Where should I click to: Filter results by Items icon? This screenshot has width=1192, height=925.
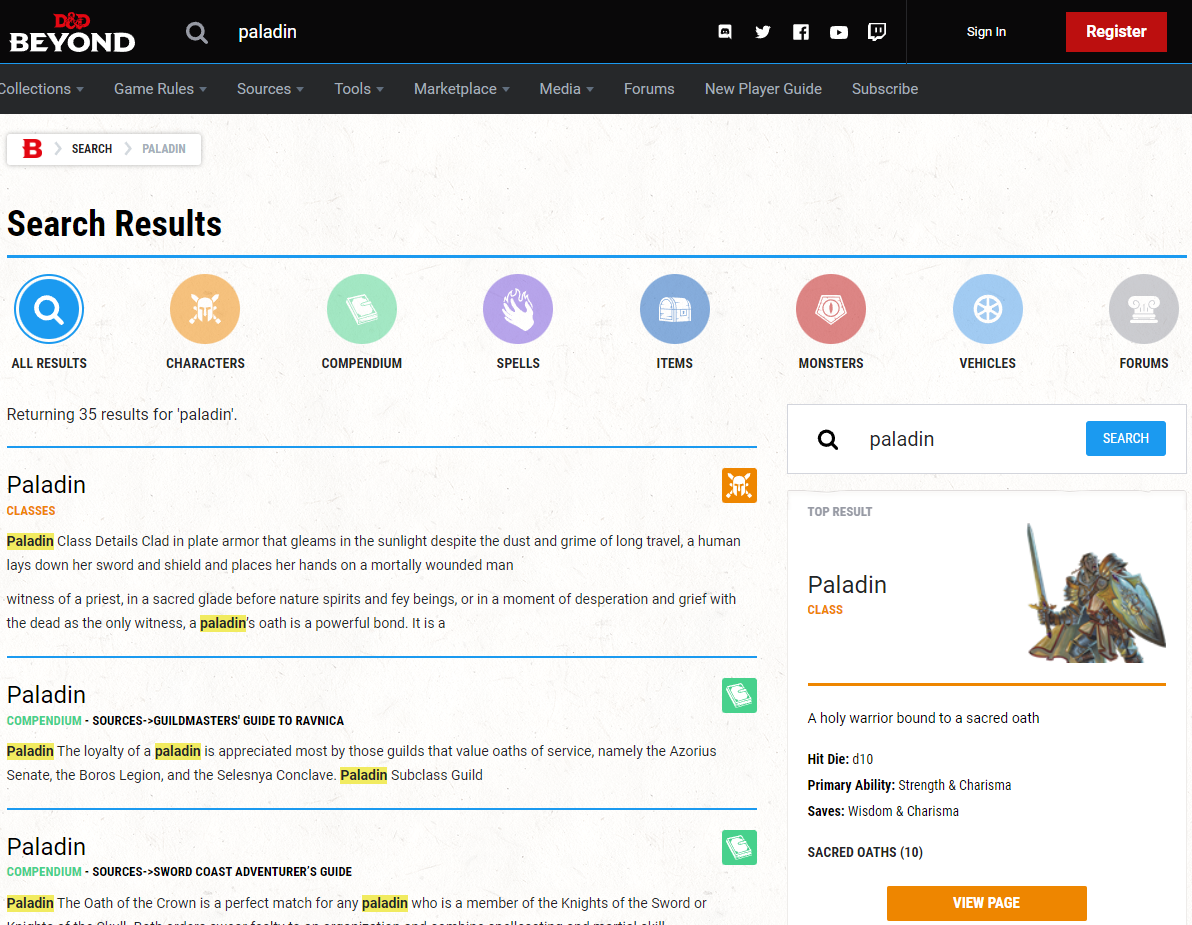[675, 309]
